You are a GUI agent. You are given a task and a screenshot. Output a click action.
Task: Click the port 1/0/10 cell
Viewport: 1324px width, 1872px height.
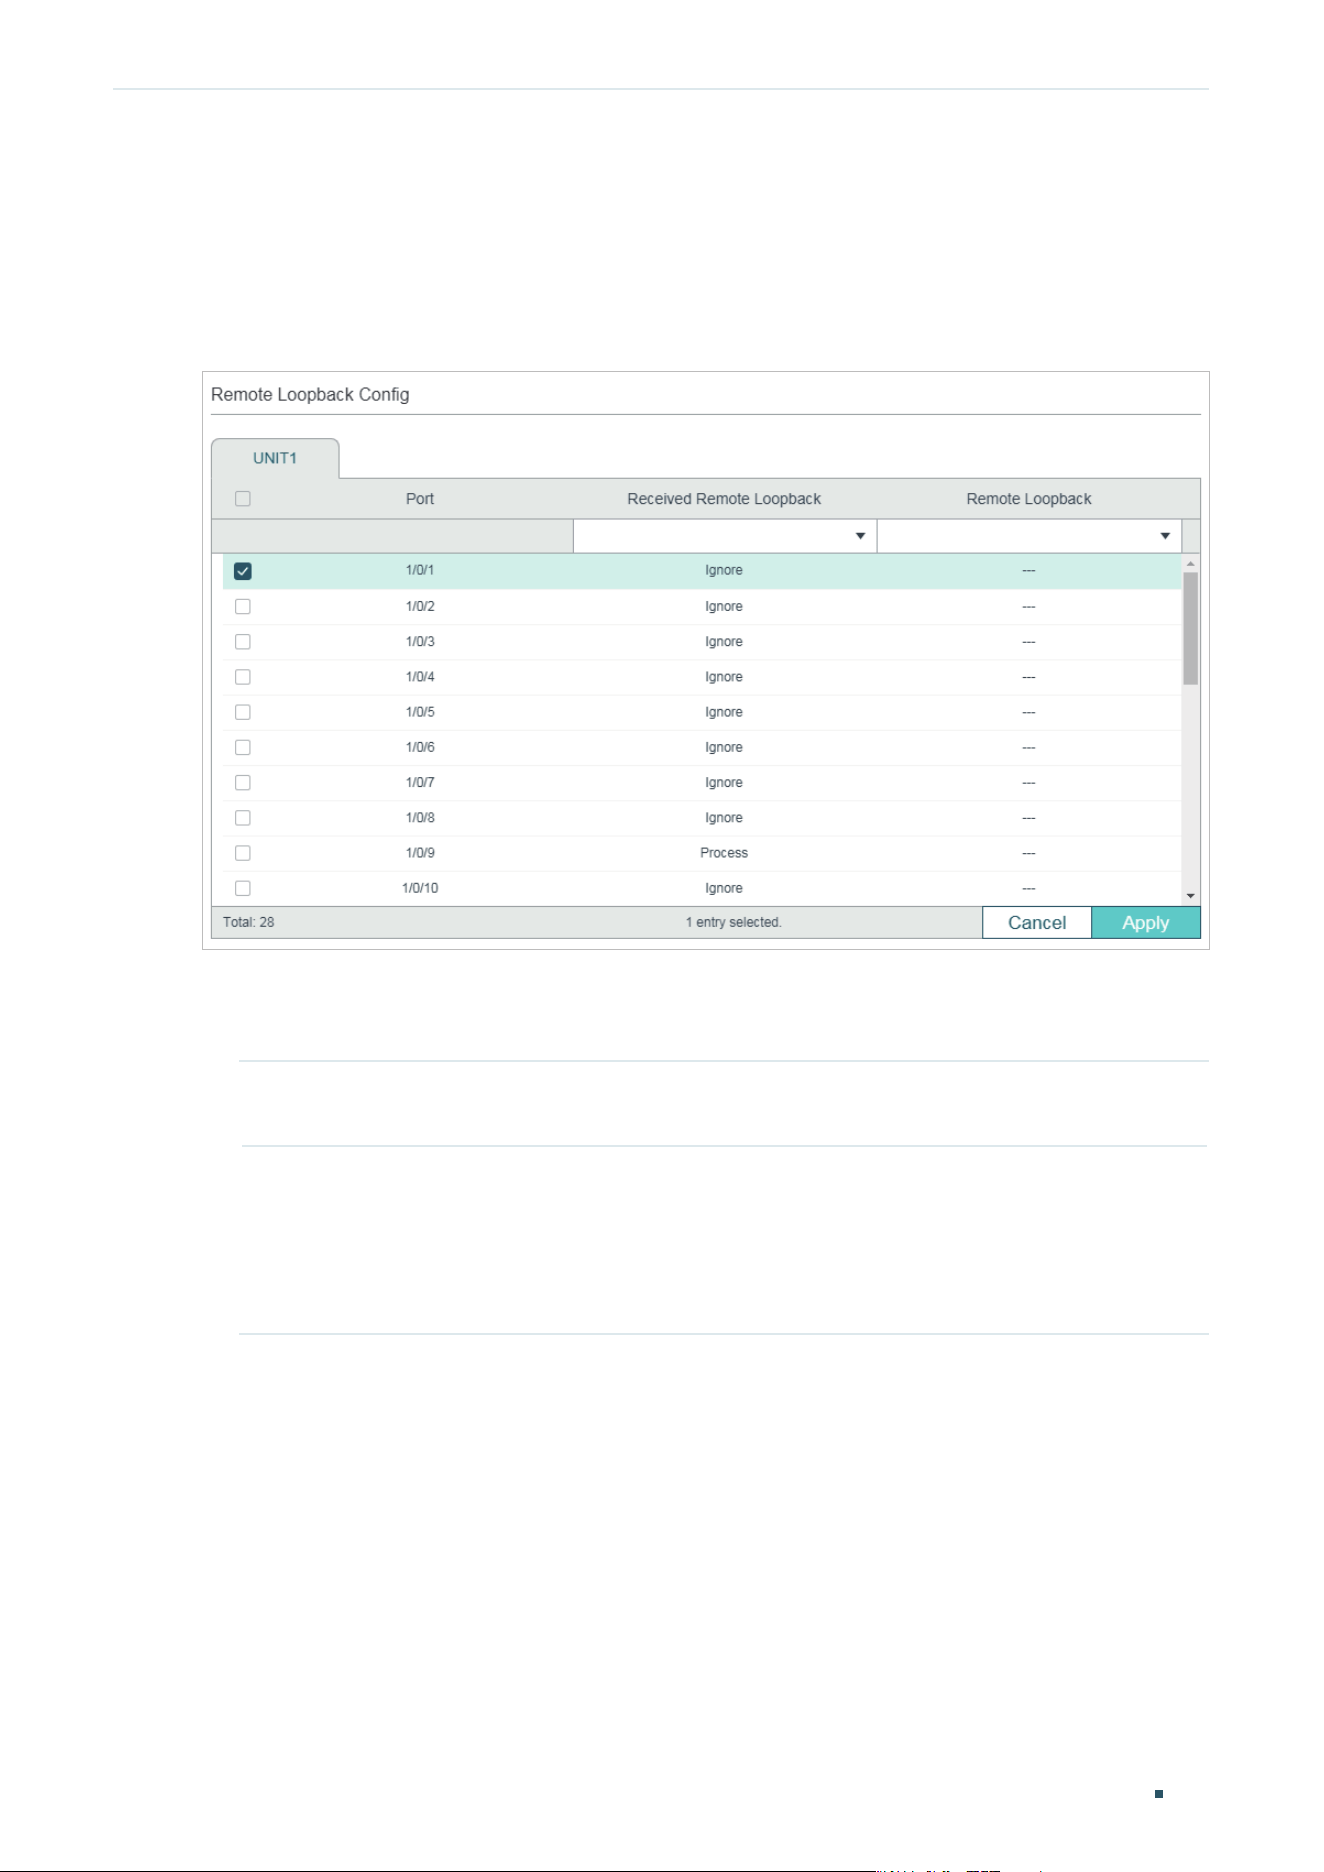(420, 888)
